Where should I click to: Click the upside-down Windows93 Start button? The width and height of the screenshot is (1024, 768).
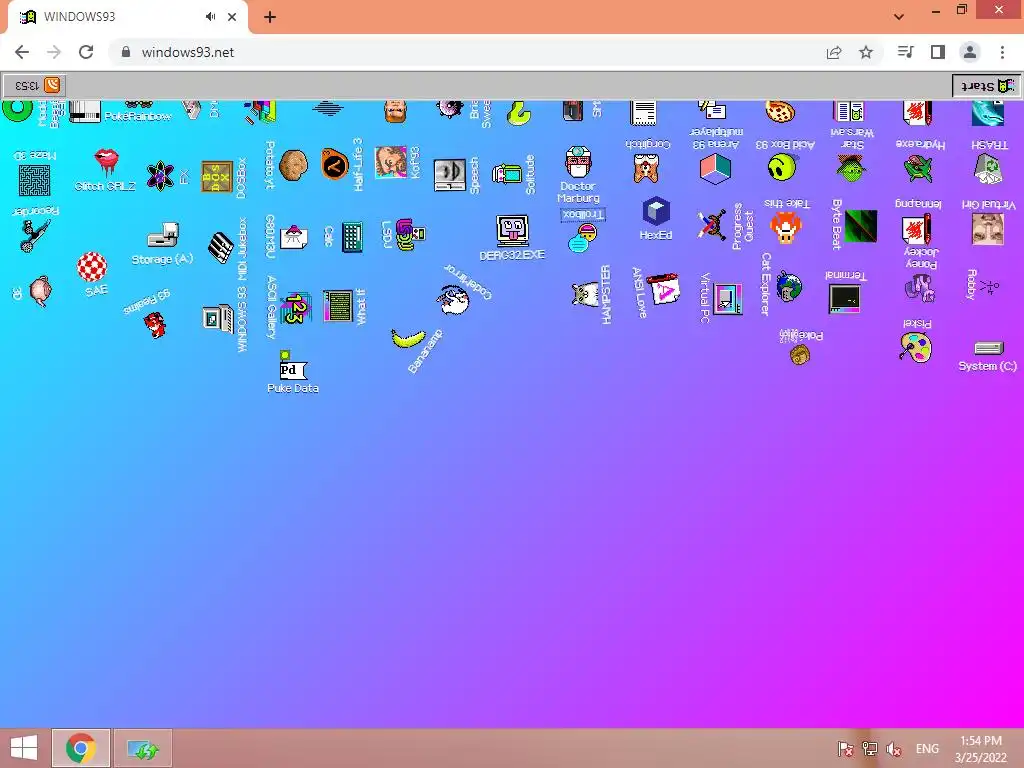coord(986,86)
